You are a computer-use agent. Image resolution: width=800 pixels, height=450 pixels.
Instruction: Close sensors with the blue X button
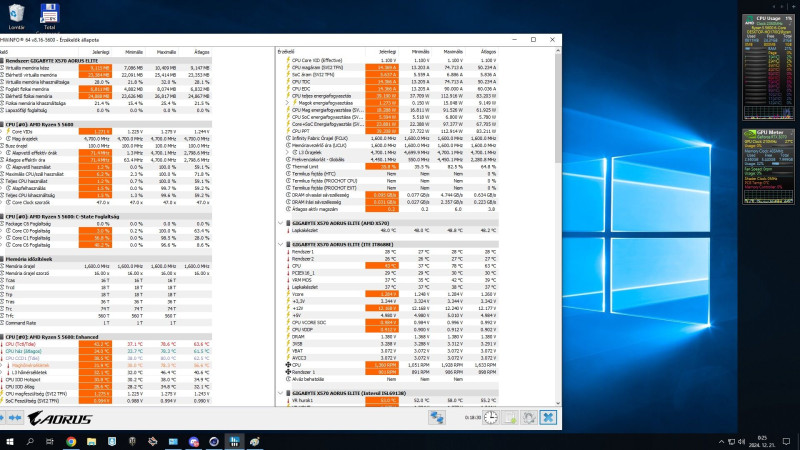click(x=548, y=417)
